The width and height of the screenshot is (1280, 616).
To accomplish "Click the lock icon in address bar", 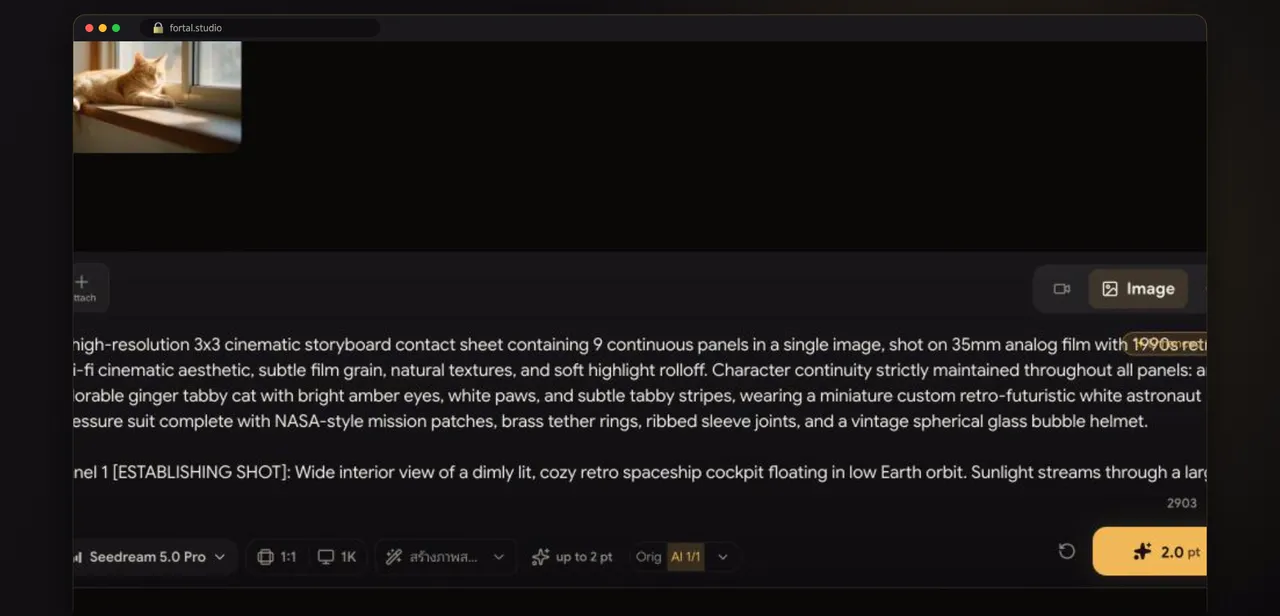I will [158, 28].
